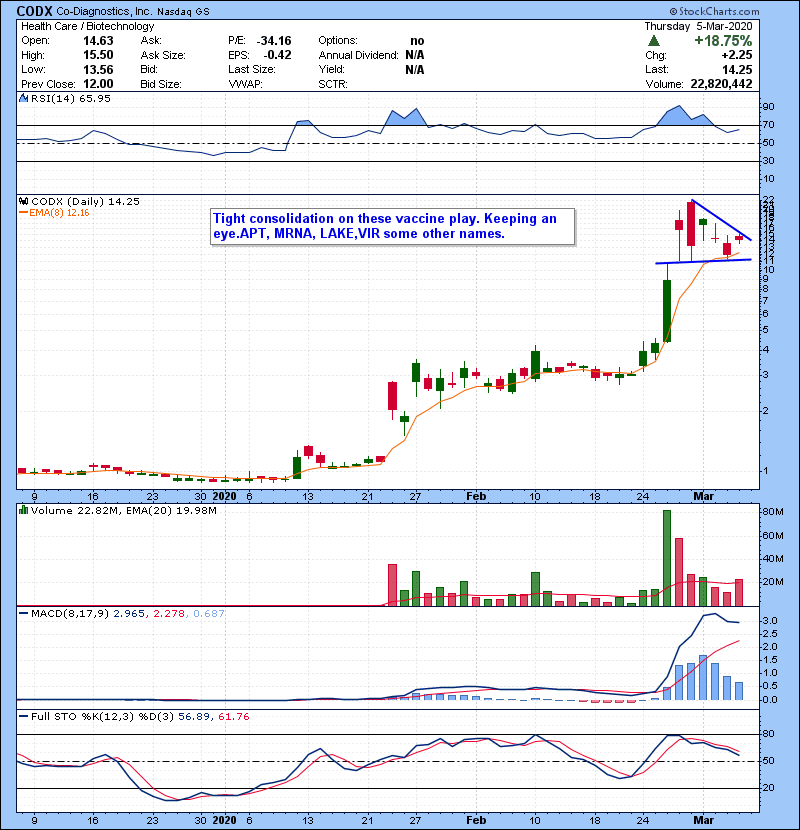
Task: Click the CODX ticker symbol title
Action: click(x=34, y=11)
